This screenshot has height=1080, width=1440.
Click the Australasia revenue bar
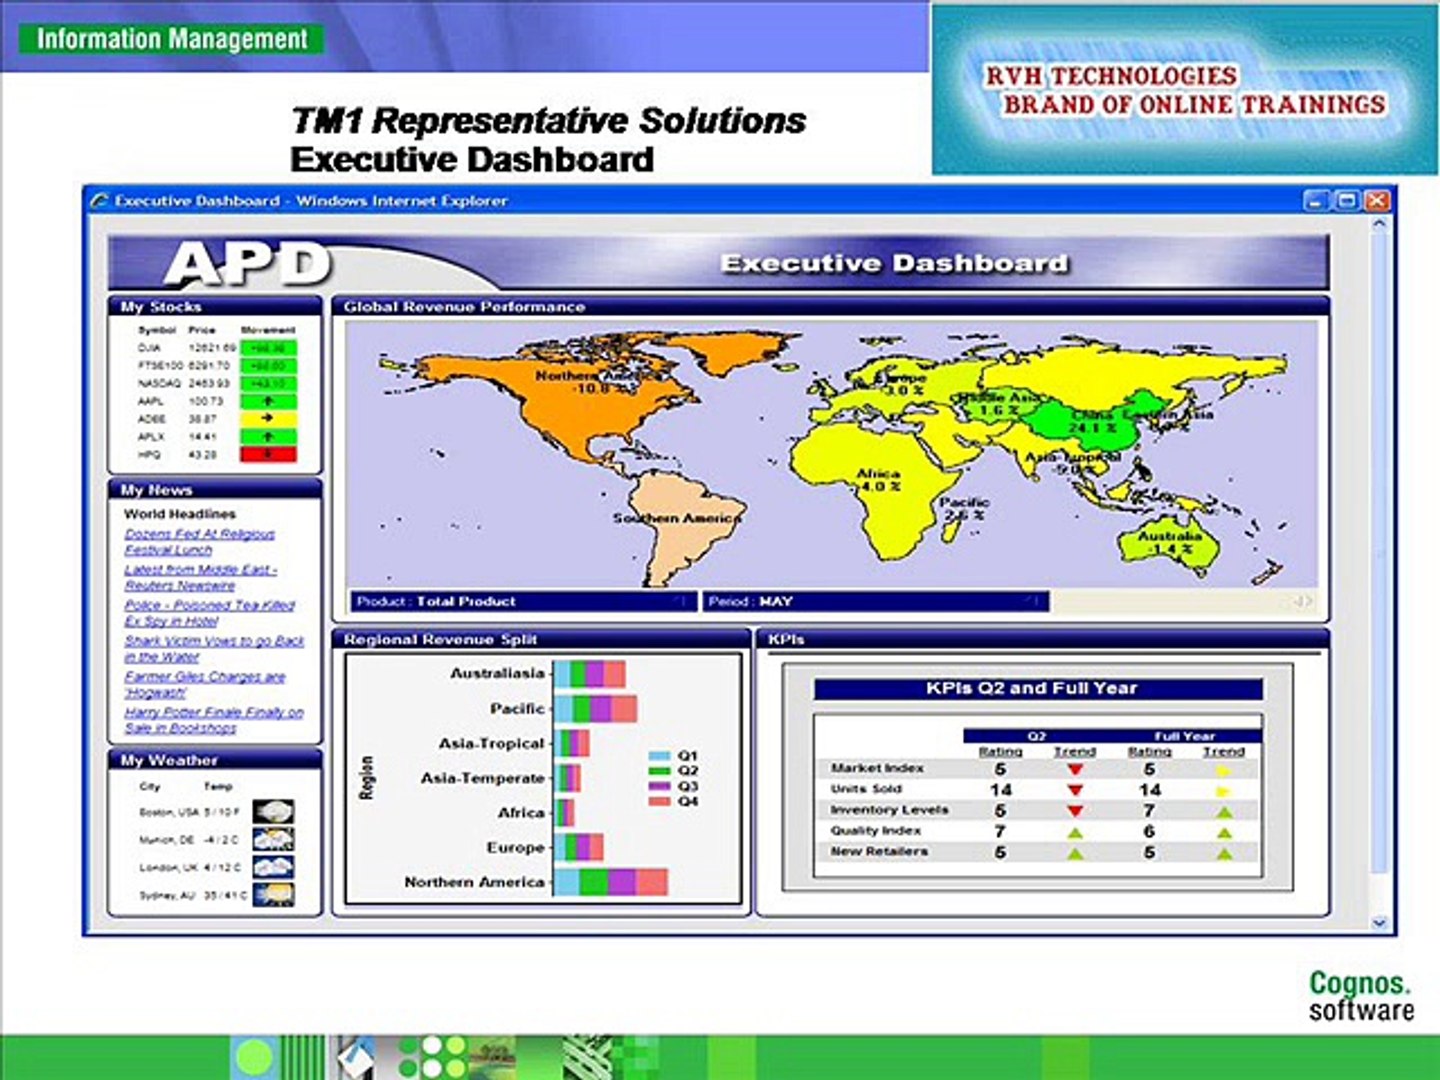click(x=590, y=674)
